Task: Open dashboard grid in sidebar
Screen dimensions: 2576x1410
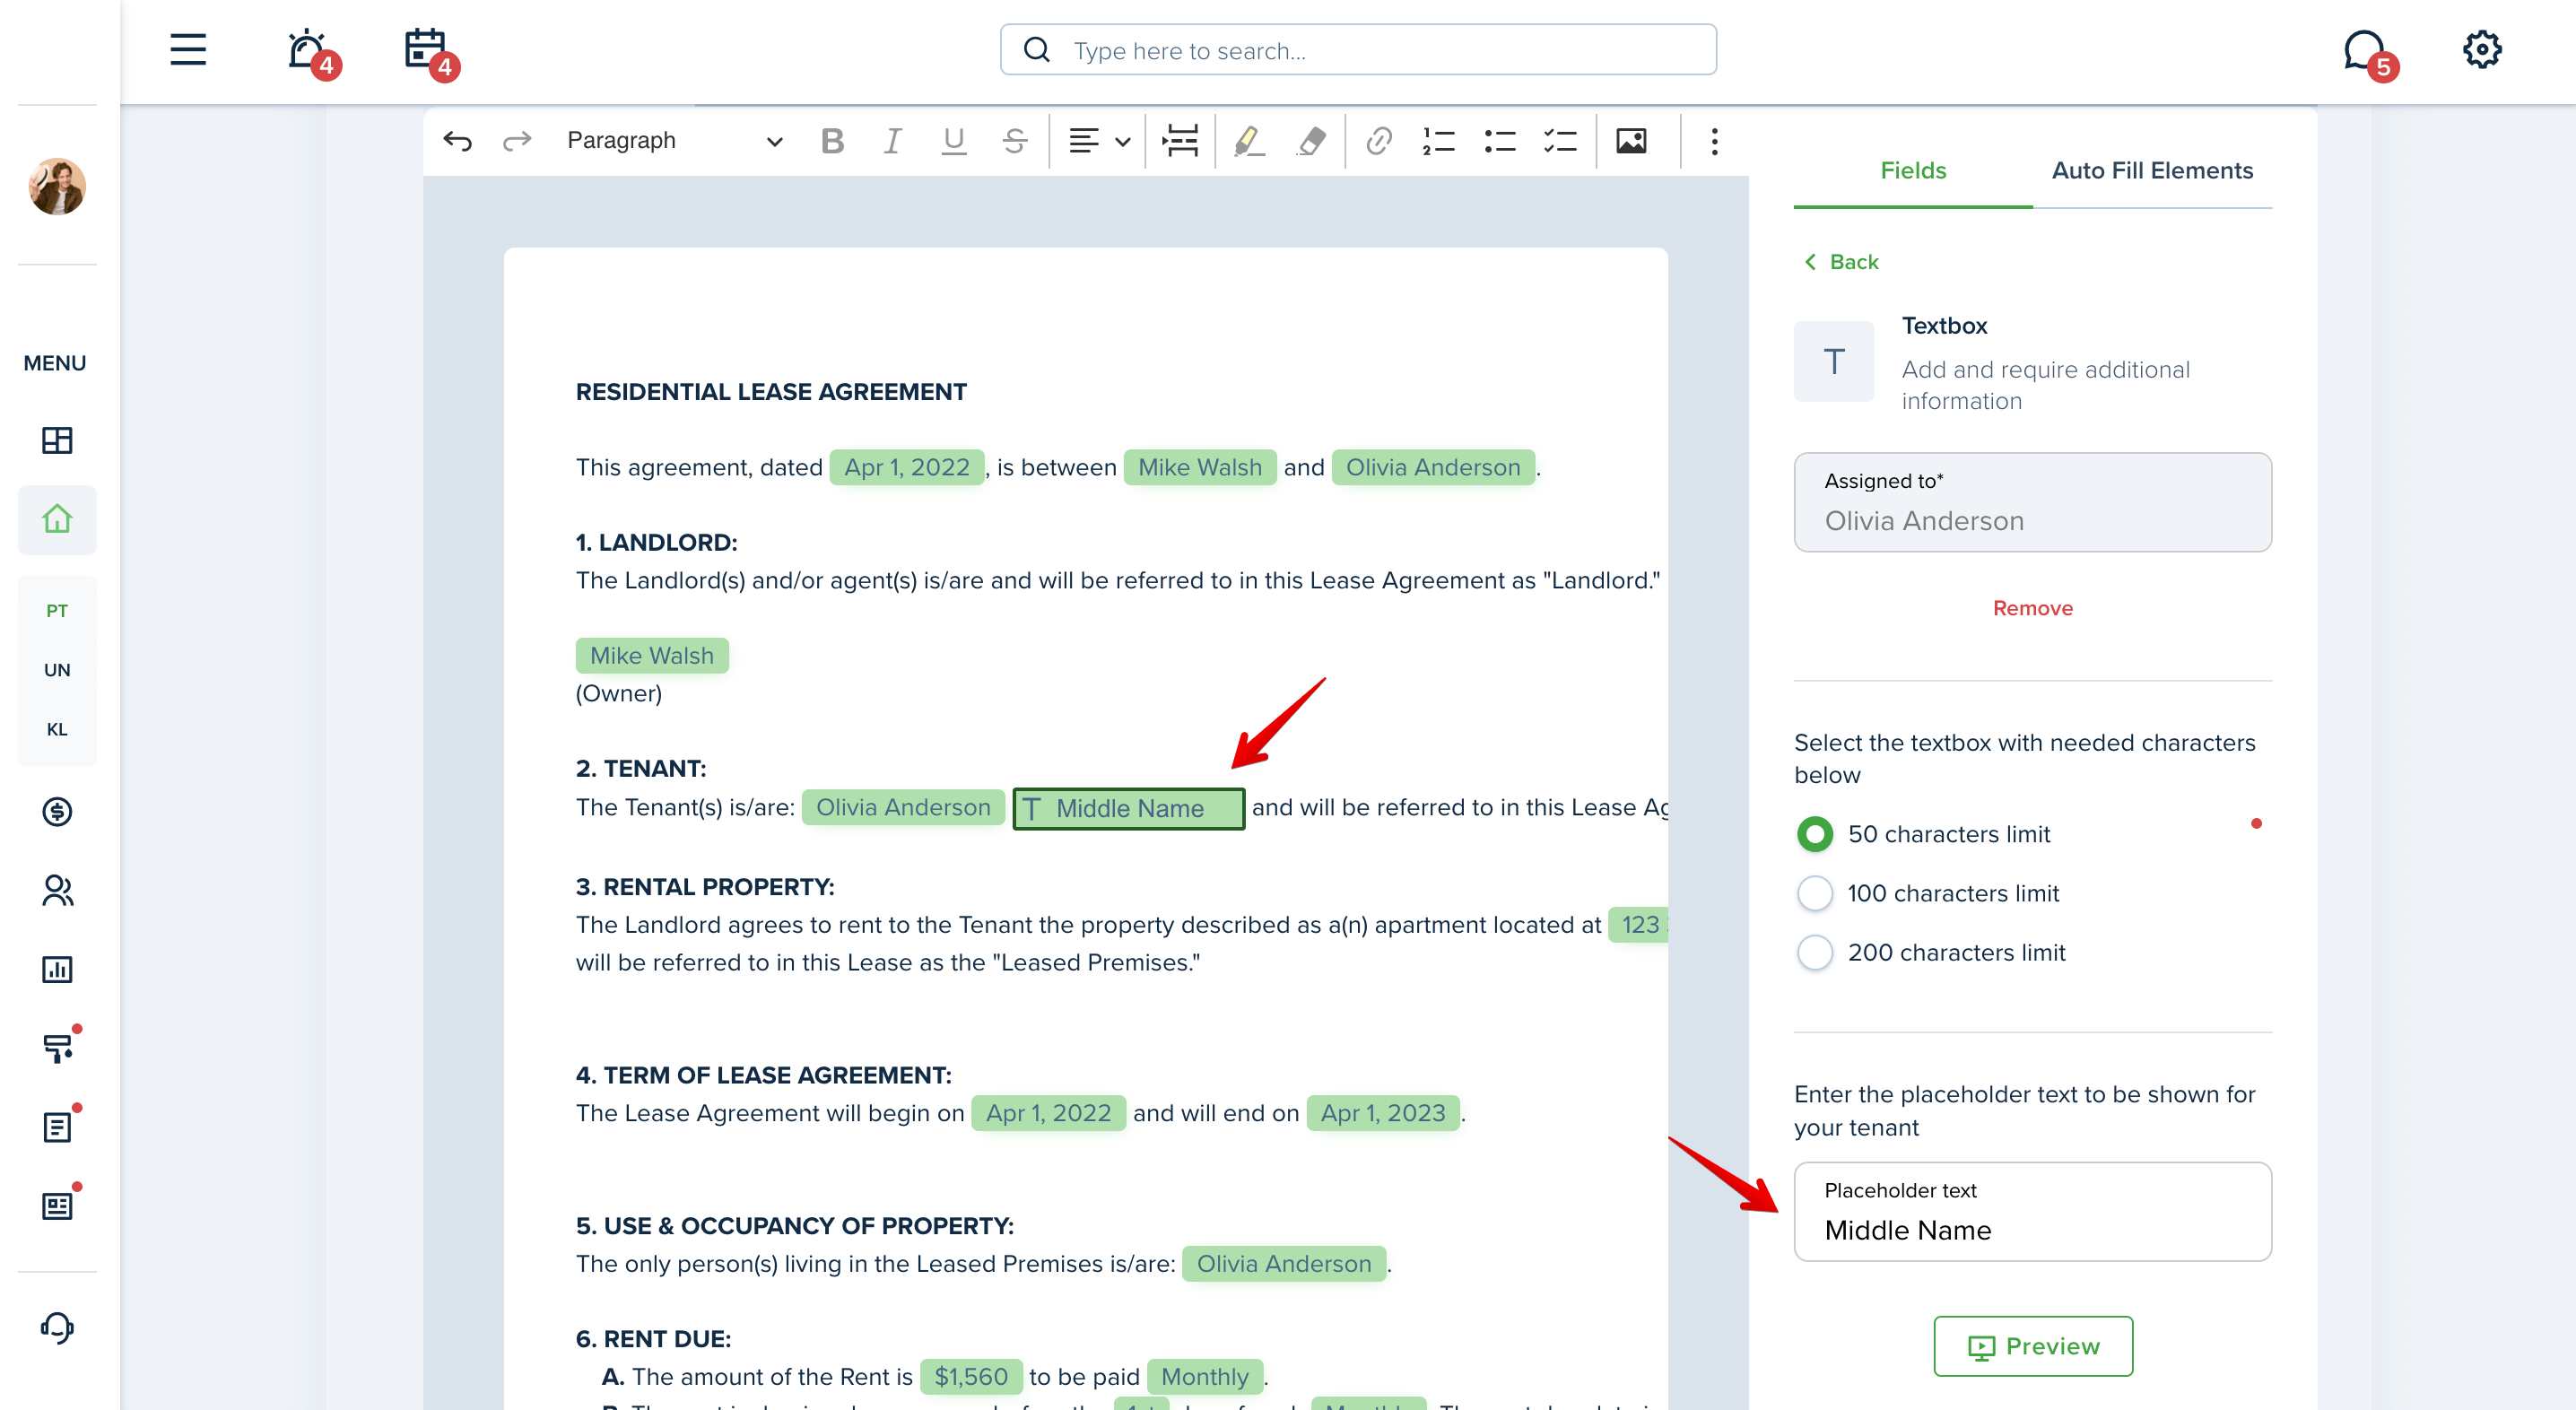Action: point(57,440)
